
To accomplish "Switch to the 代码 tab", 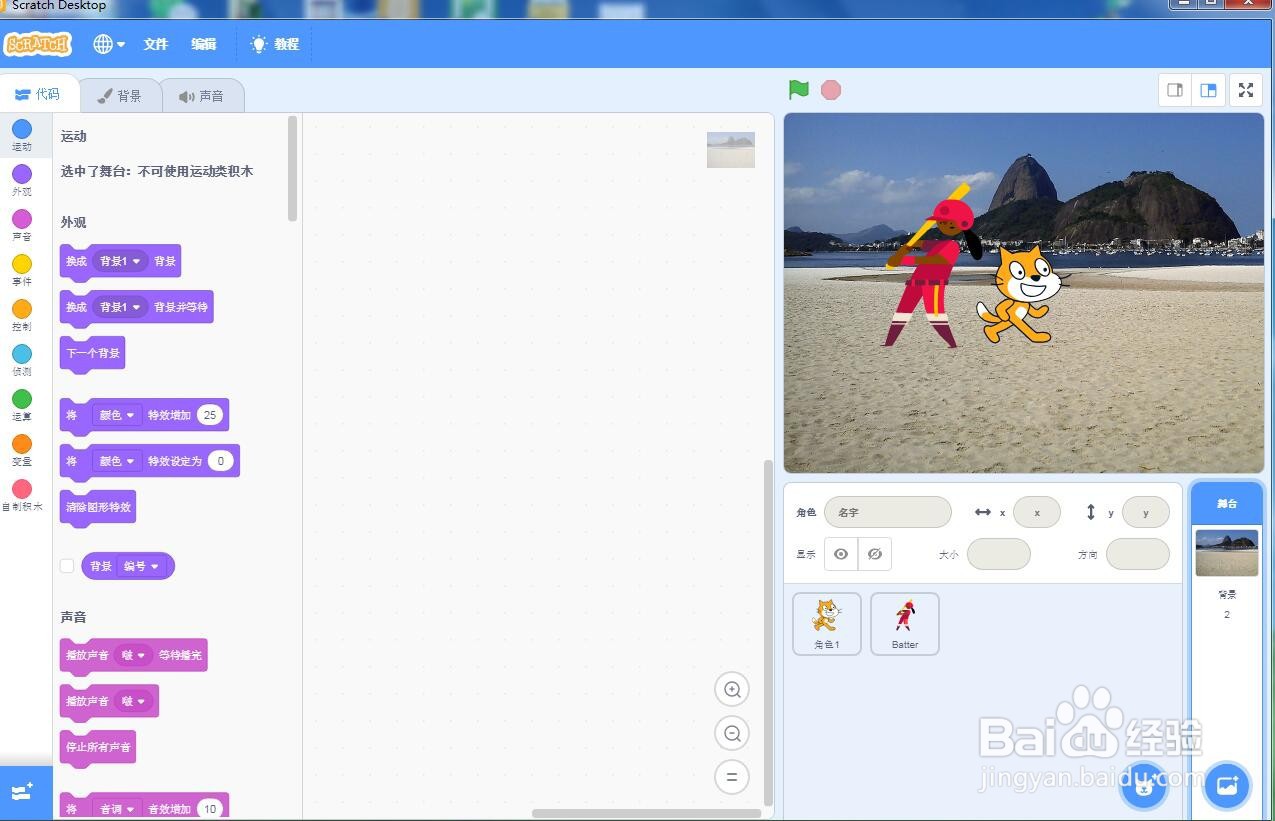I will (x=38, y=94).
